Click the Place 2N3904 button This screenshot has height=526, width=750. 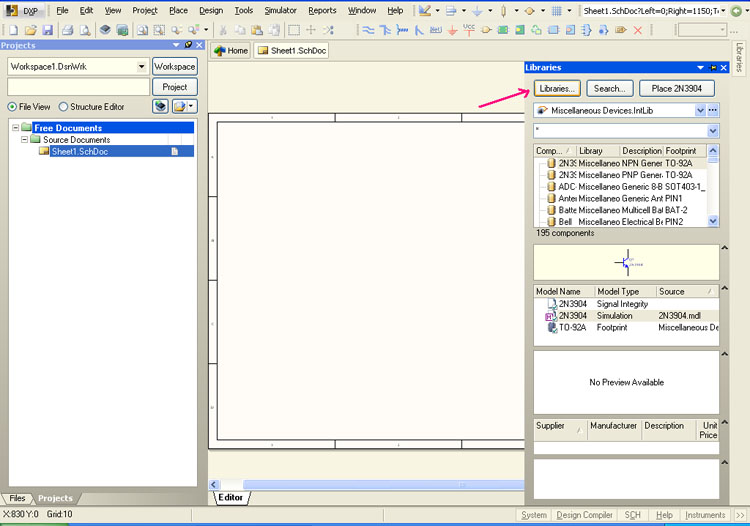(677, 88)
